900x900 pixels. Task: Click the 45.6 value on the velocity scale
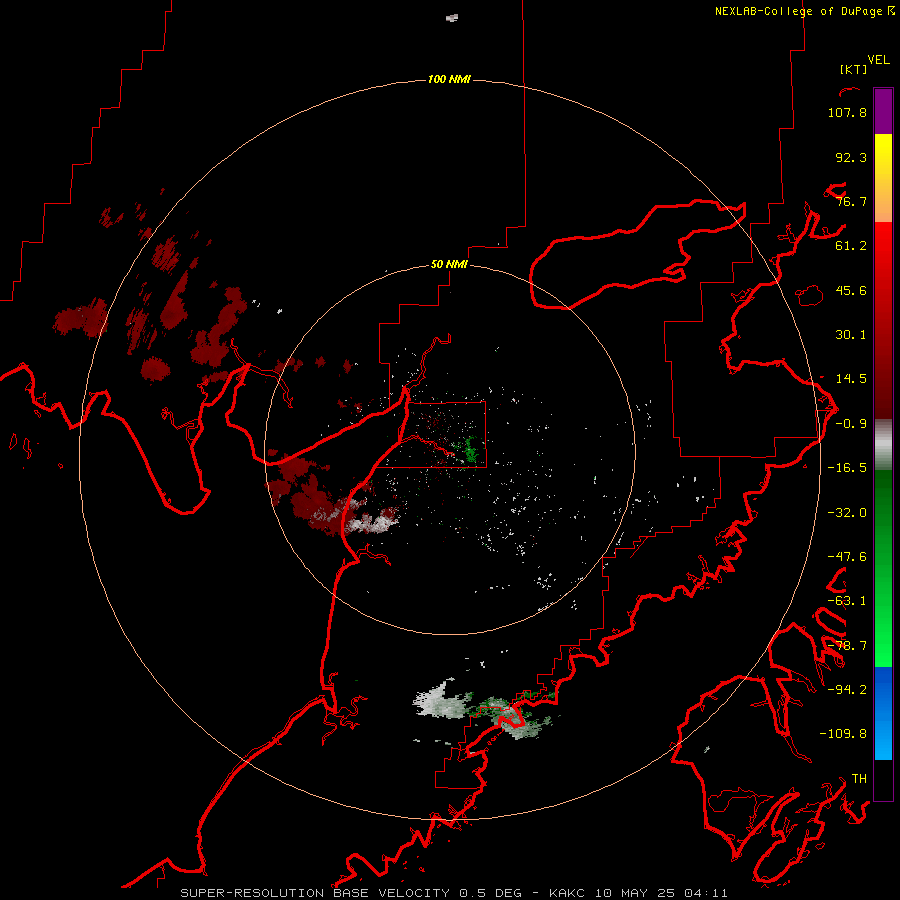851,290
